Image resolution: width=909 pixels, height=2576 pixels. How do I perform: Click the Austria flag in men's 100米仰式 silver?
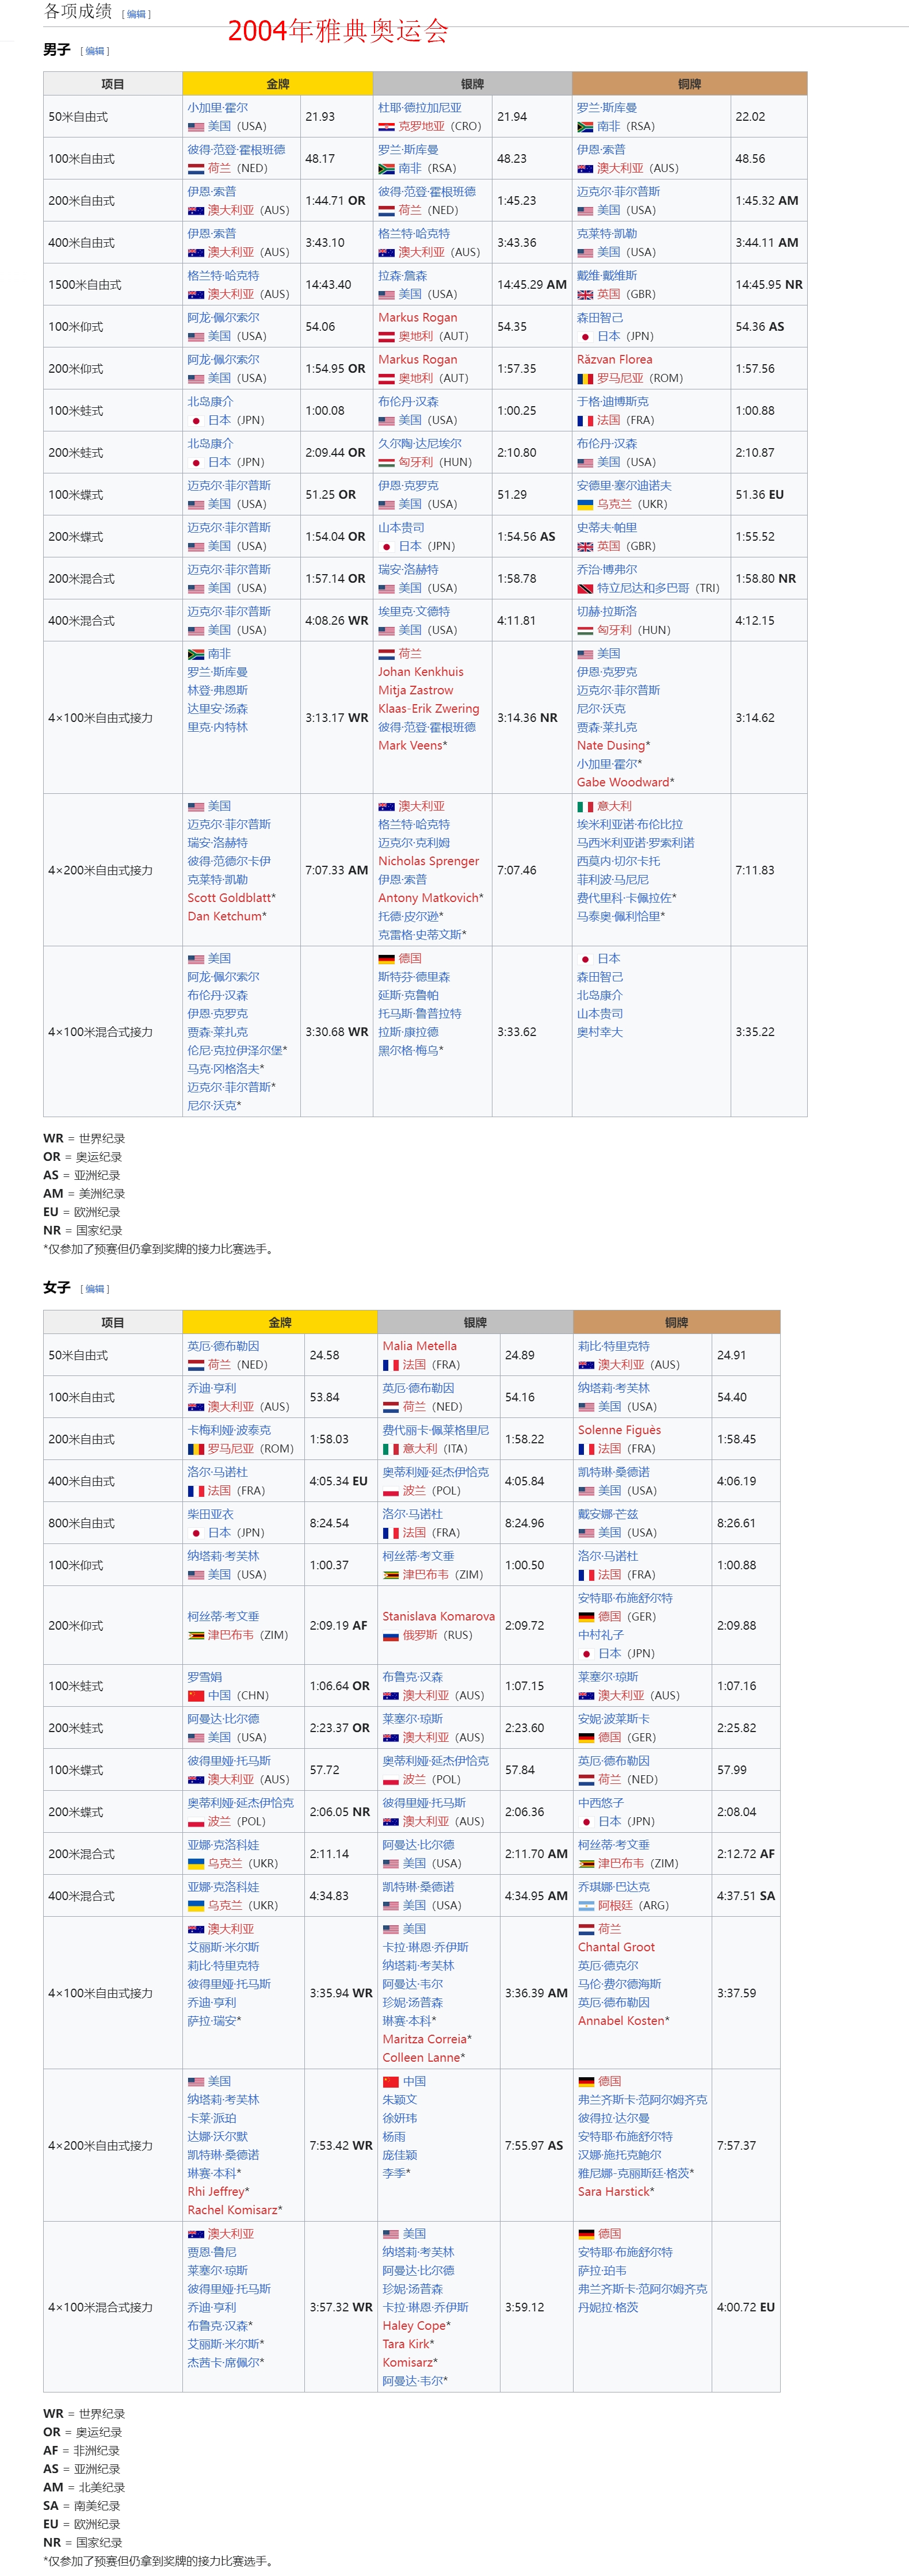click(386, 337)
